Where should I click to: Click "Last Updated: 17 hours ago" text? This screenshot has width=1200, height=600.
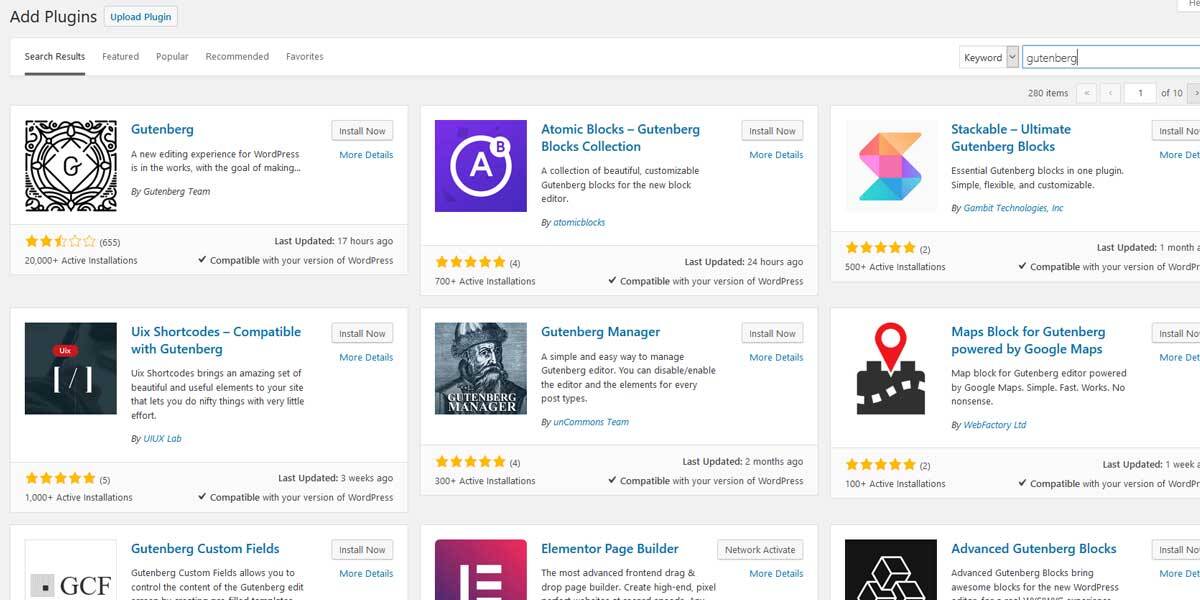click(334, 241)
